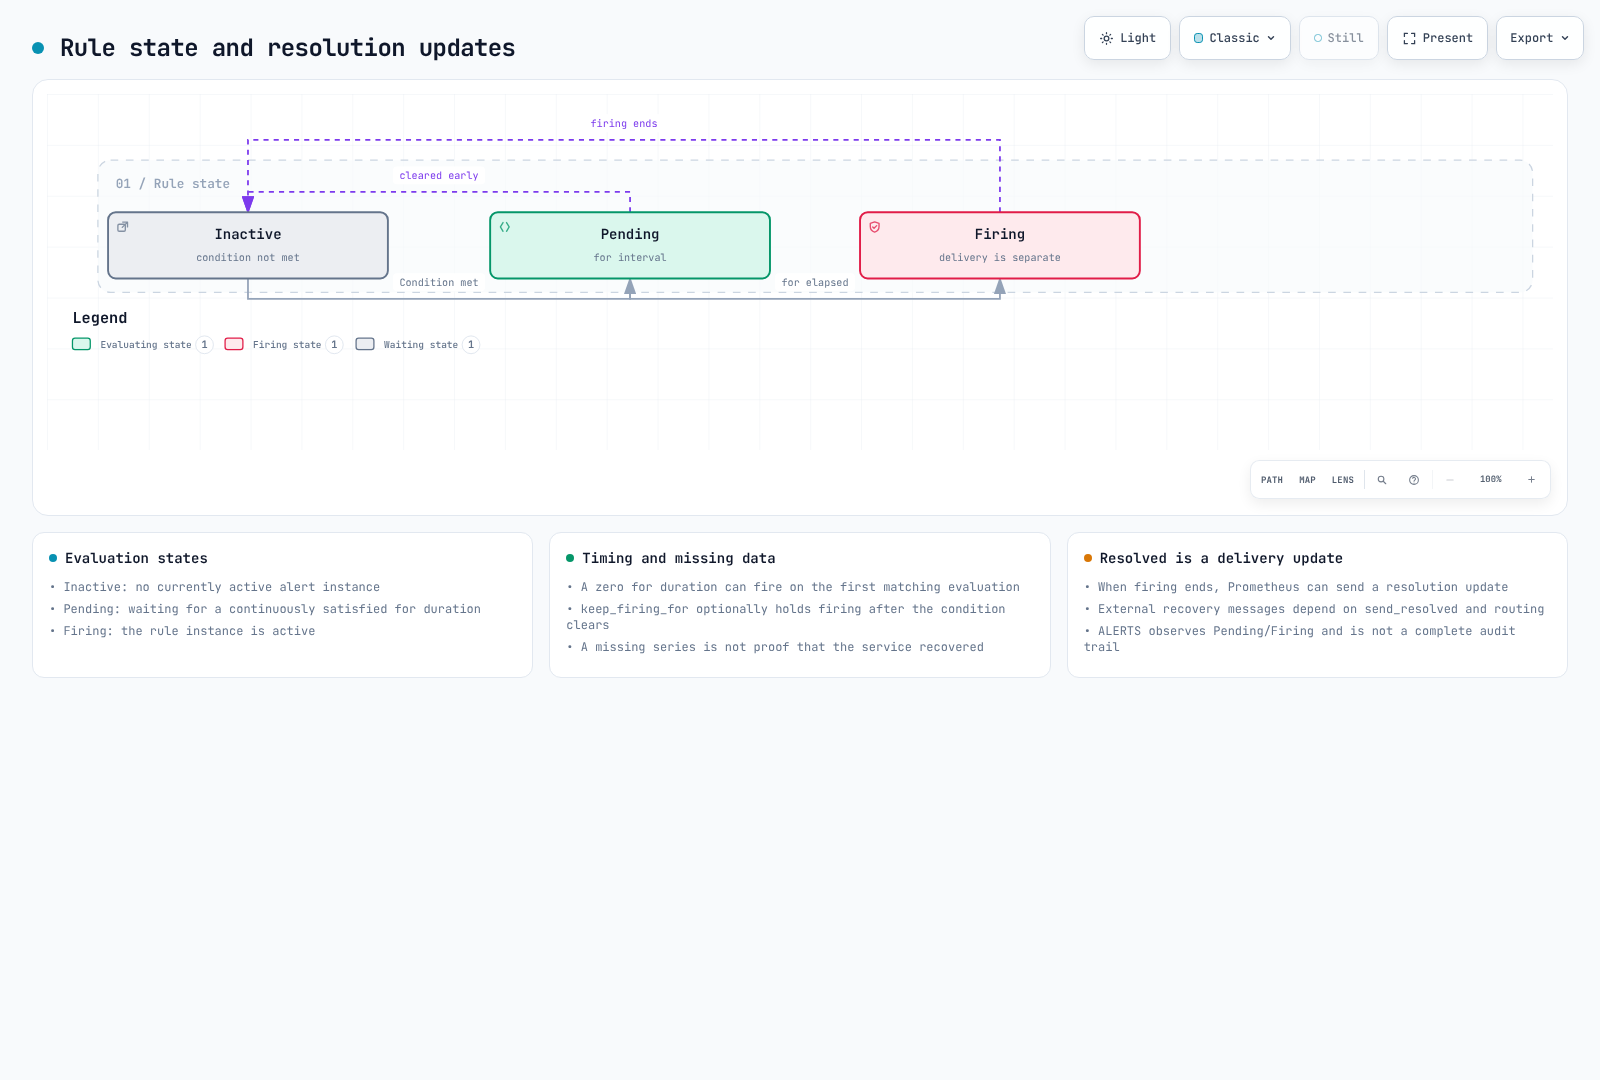The image size is (1600, 1080).
Task: Toggle MAP mode in diagram toolbar
Action: (1307, 480)
